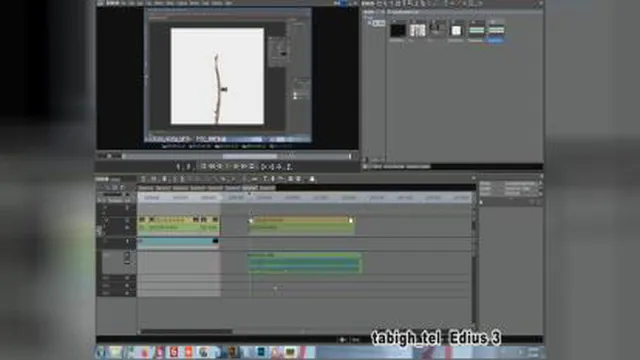Screen dimensions: 640x360
Task: Open the Create Title (T) tool in the timeline toolbar
Action: coord(265,179)
